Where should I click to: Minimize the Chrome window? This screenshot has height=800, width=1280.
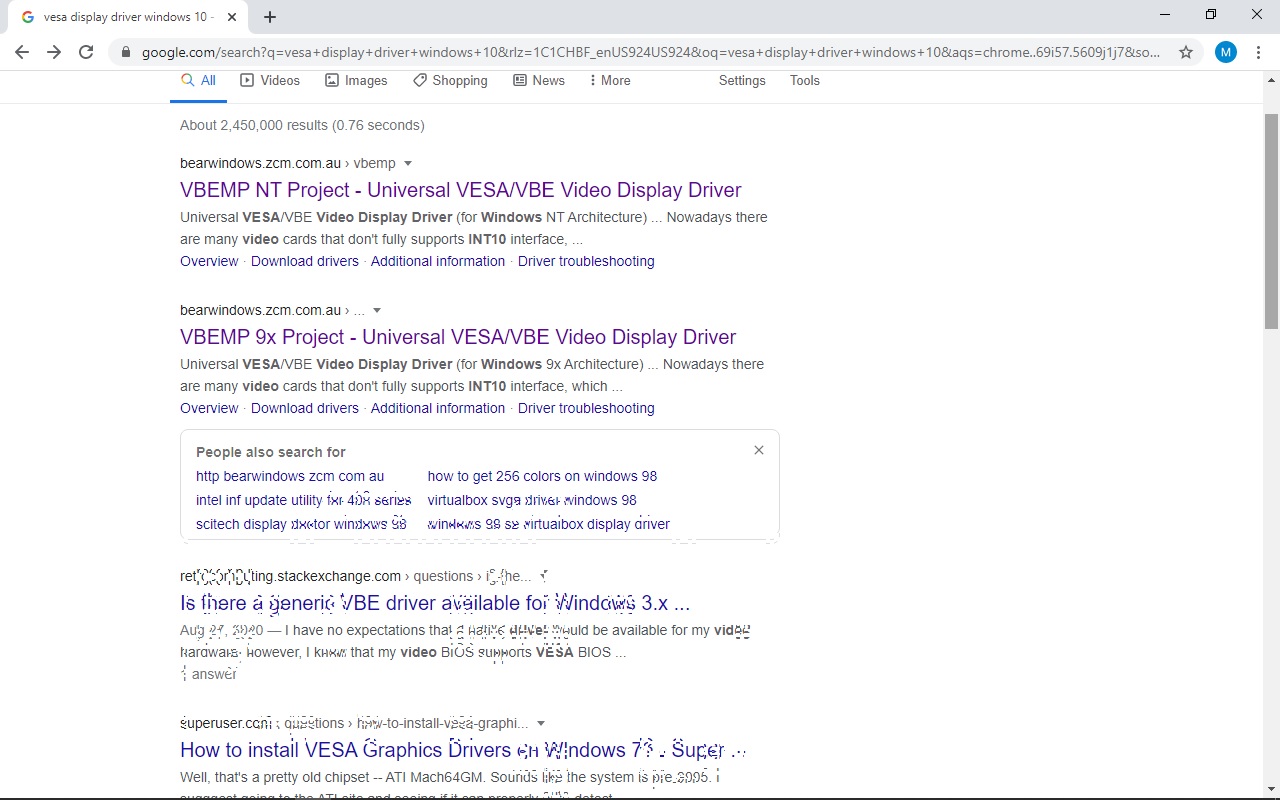(x=1165, y=14)
